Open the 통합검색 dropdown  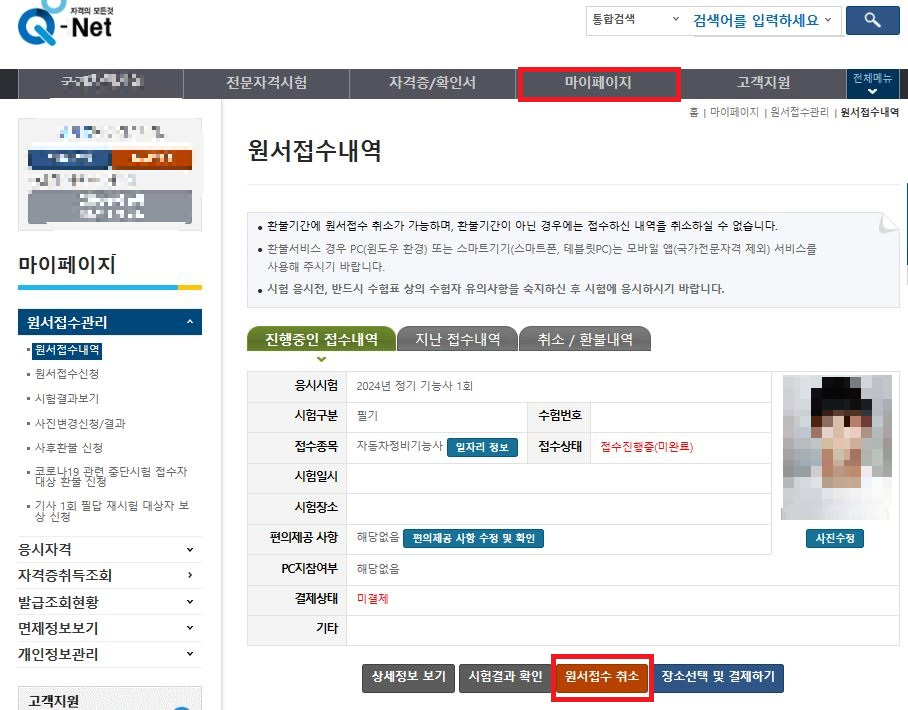pos(633,20)
